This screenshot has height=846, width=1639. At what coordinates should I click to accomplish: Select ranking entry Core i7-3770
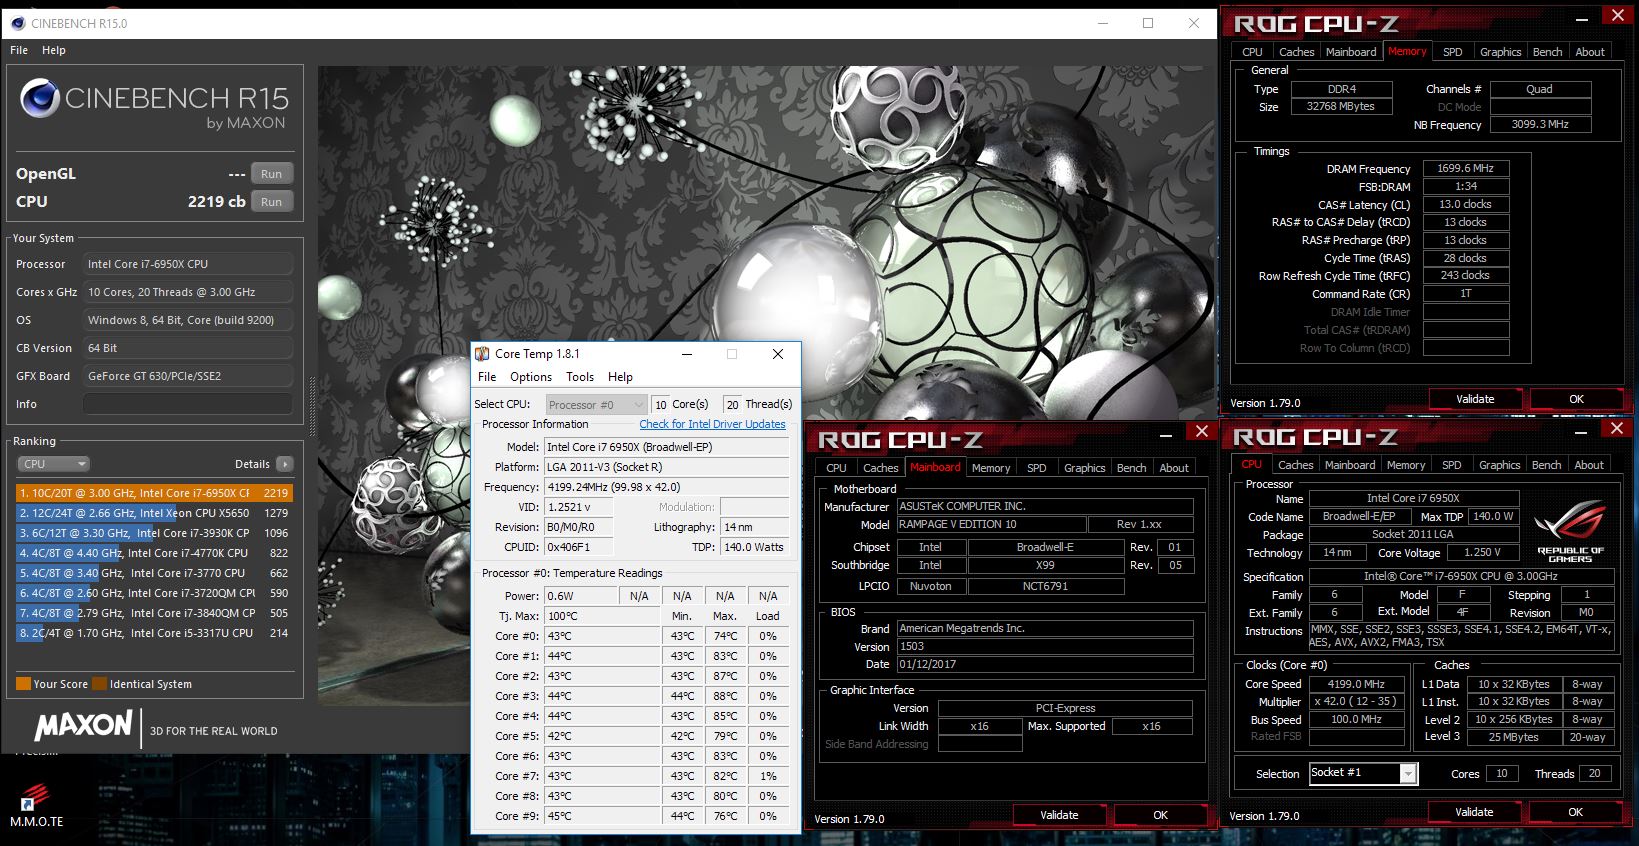tap(154, 573)
